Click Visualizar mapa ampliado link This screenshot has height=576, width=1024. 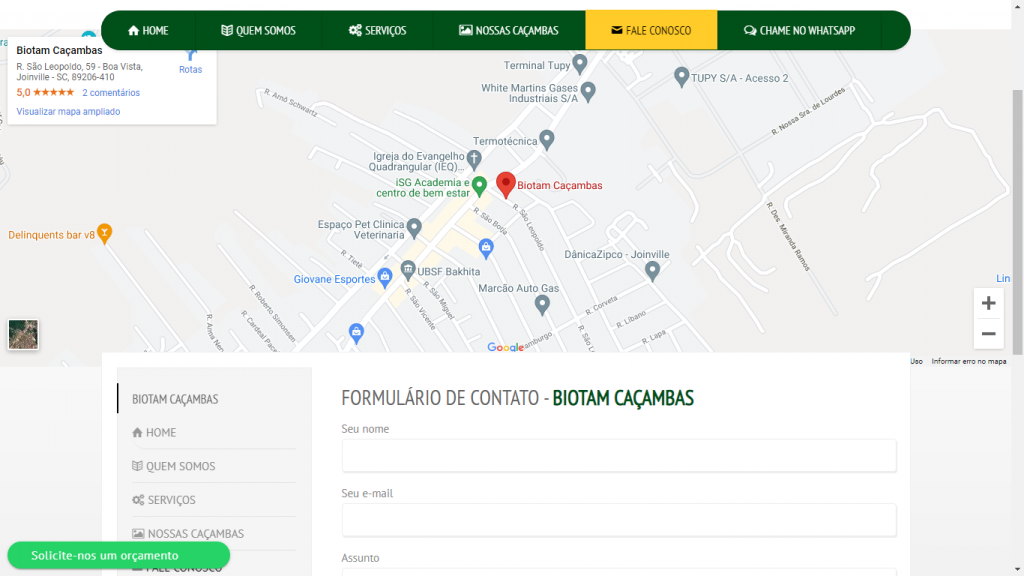click(x=68, y=112)
